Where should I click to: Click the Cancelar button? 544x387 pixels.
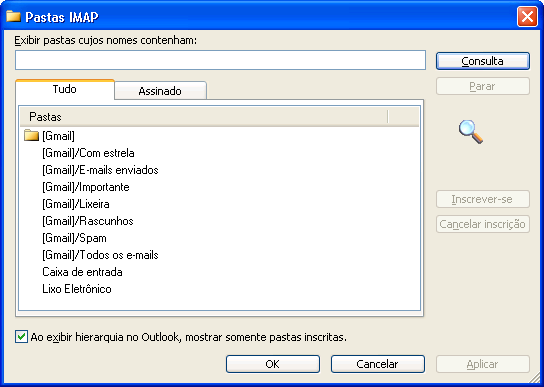(377, 364)
